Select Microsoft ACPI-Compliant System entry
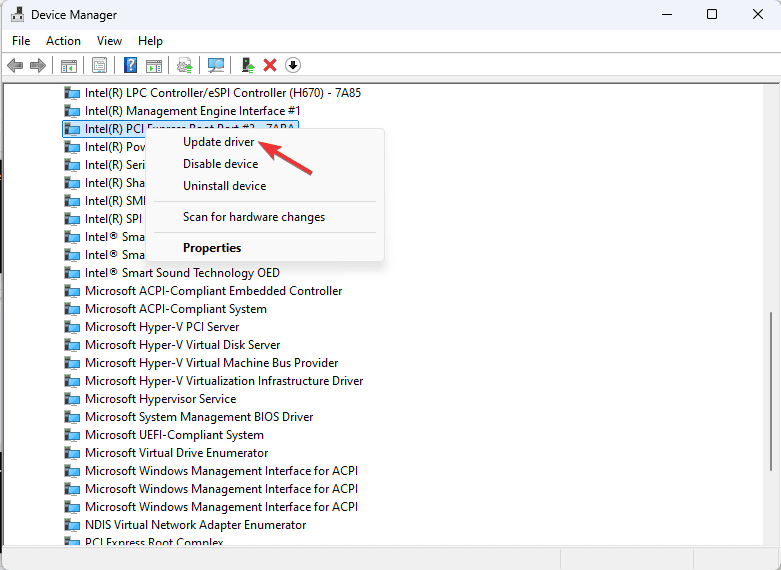The image size is (781, 570). tap(176, 309)
